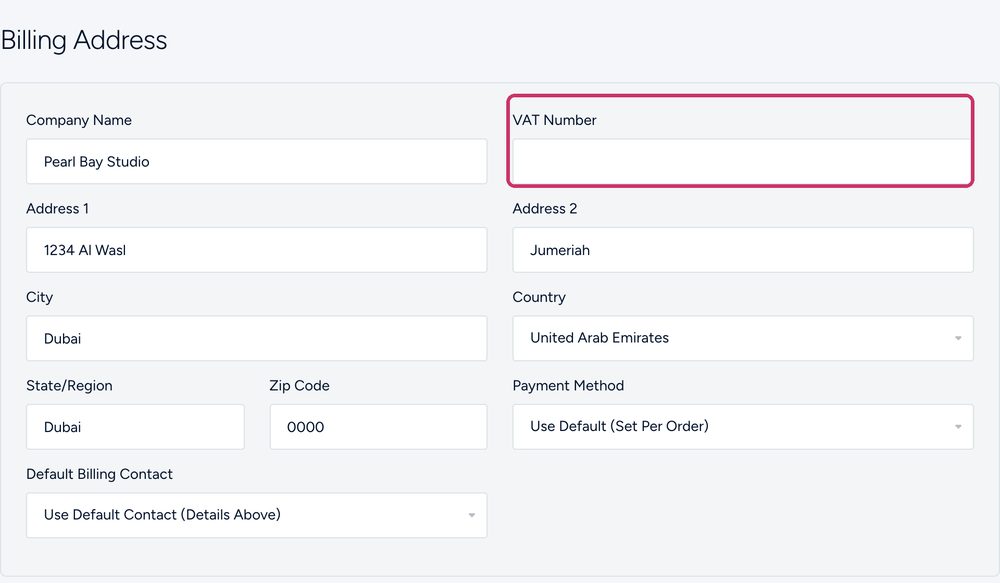Open the Country dropdown

click(743, 338)
